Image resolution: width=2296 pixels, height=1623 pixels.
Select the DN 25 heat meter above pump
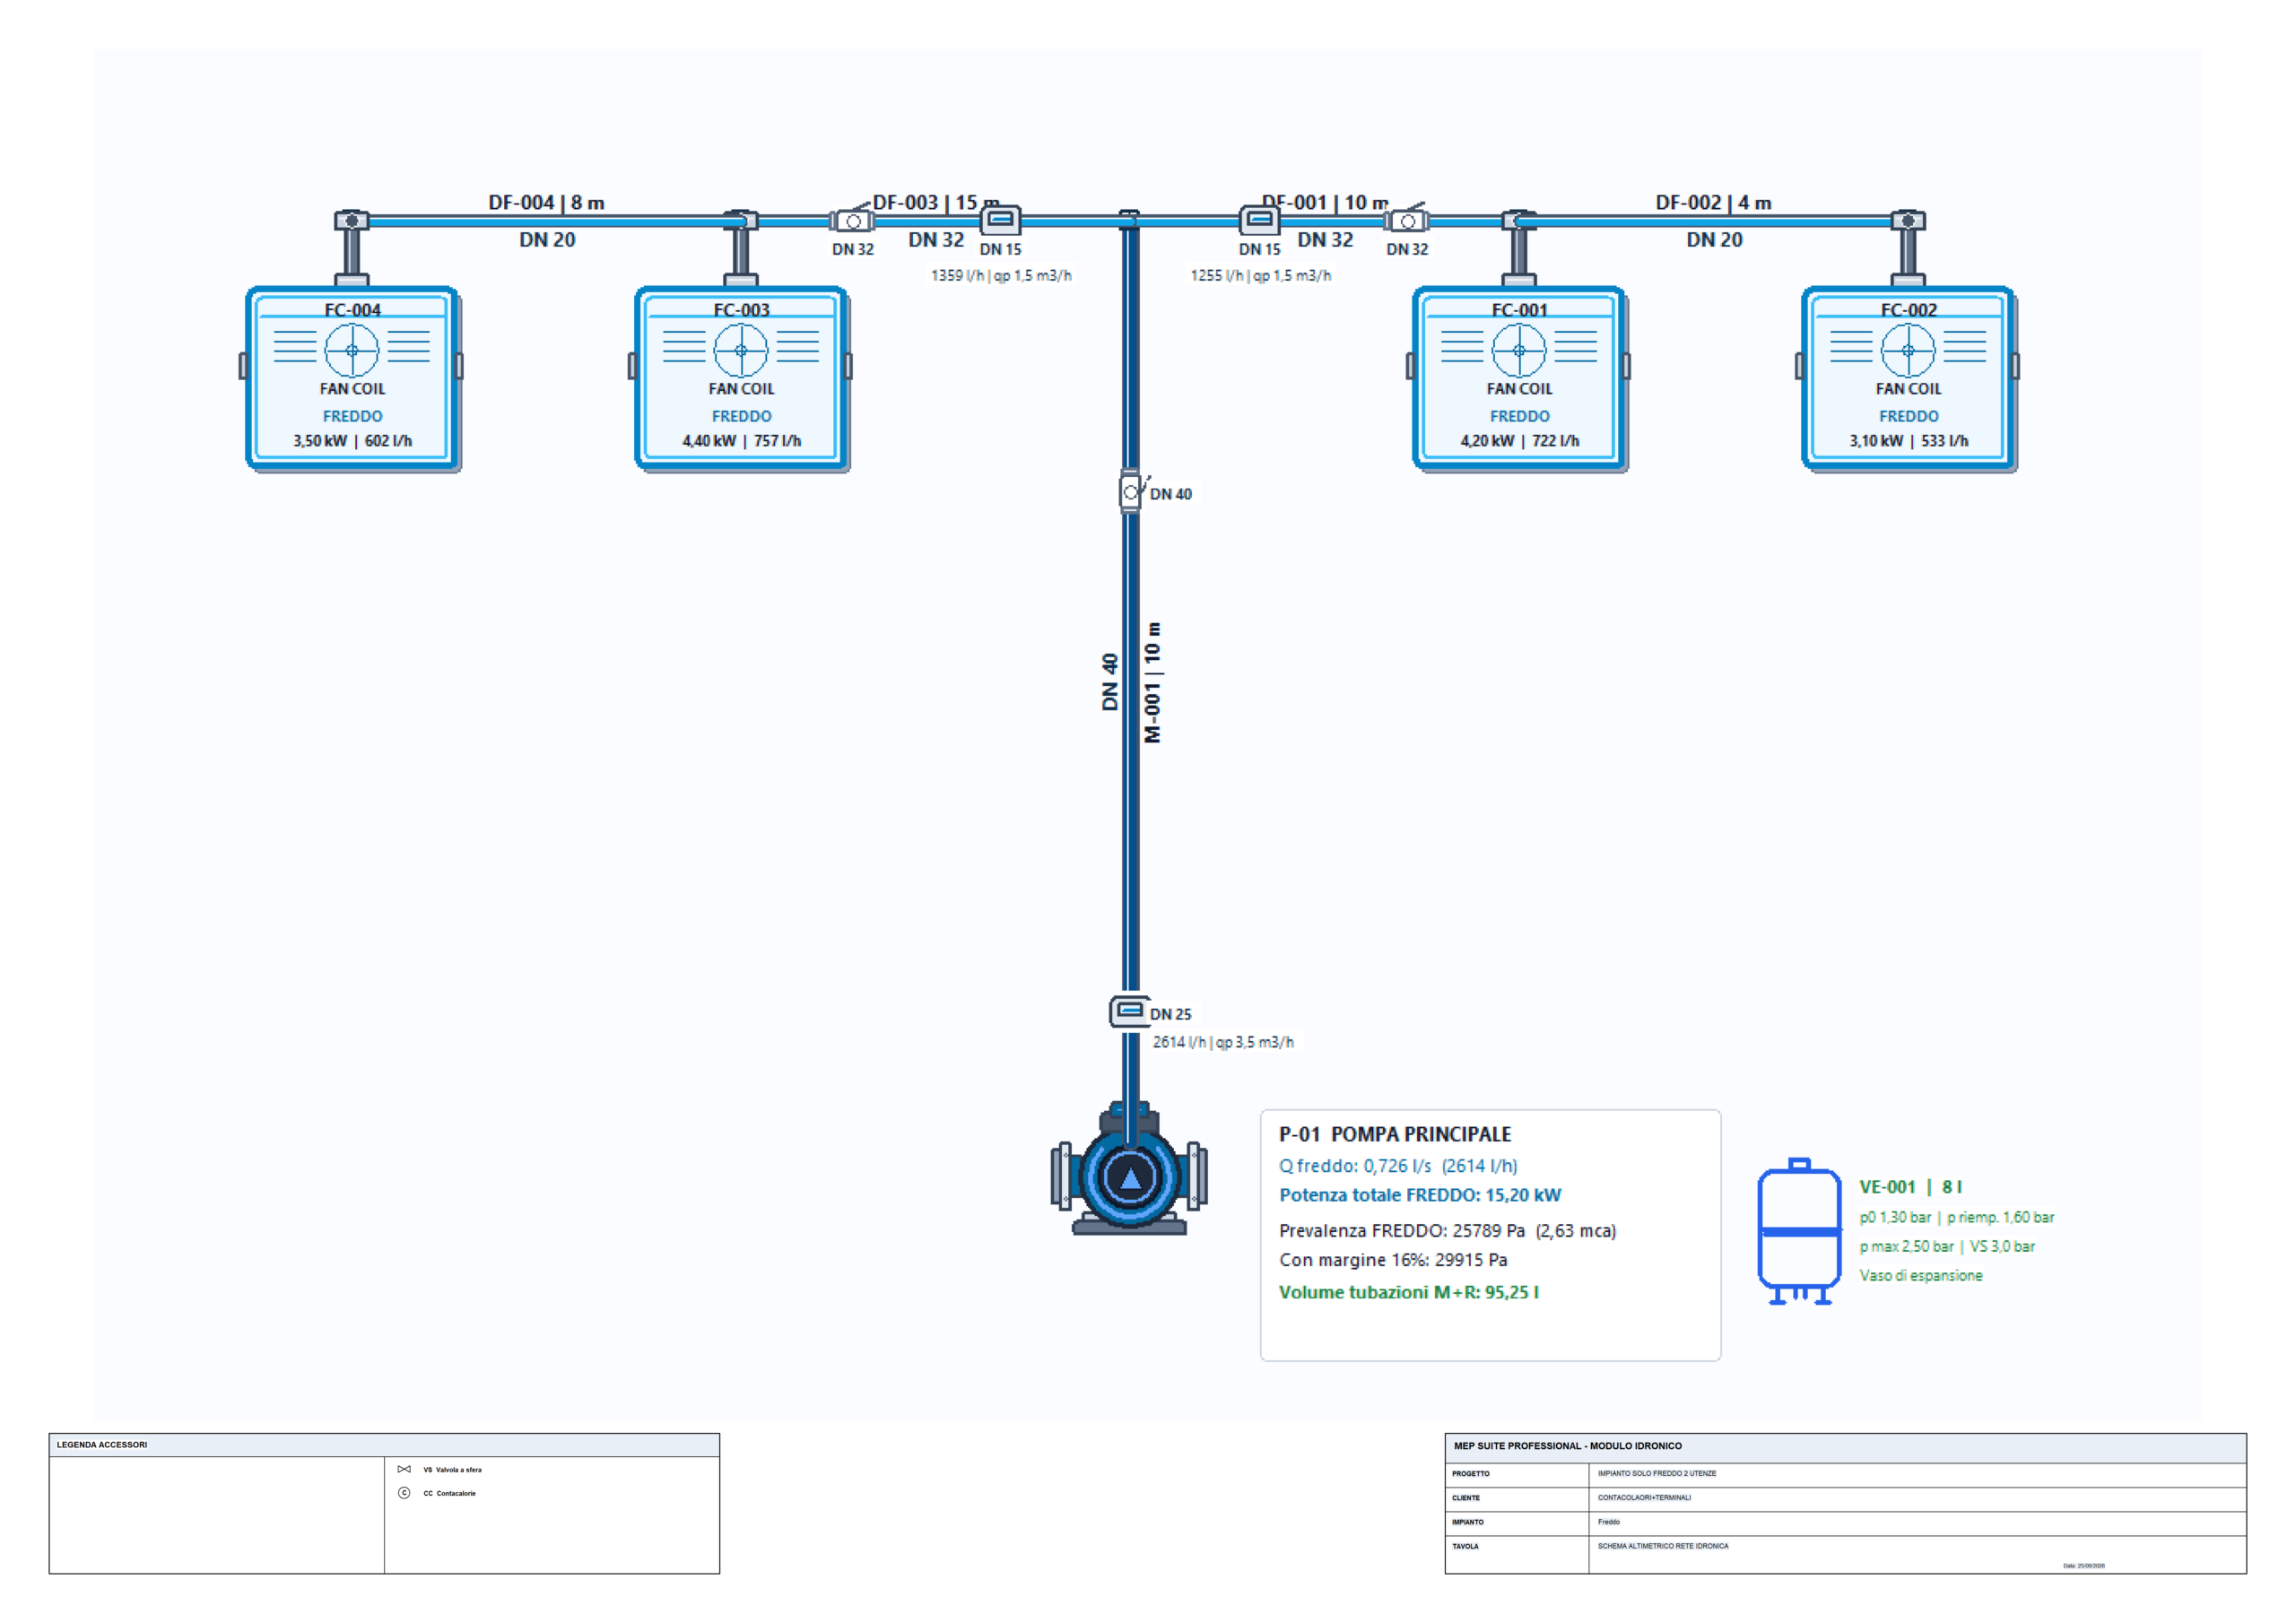(x=1129, y=1011)
